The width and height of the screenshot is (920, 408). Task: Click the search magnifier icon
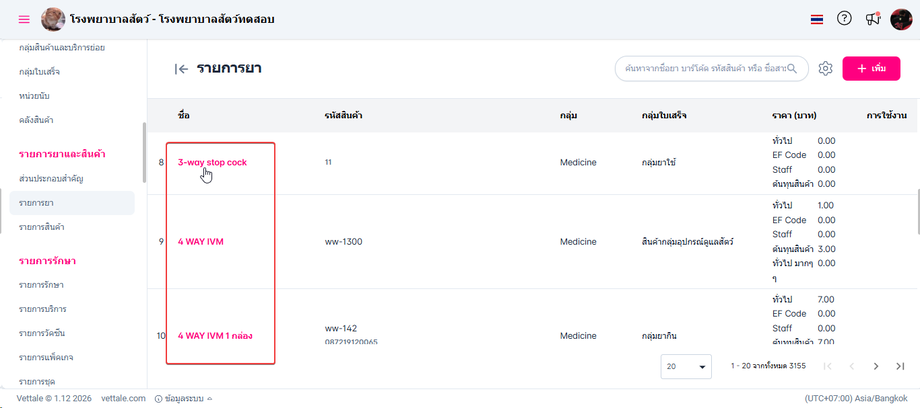coord(792,68)
